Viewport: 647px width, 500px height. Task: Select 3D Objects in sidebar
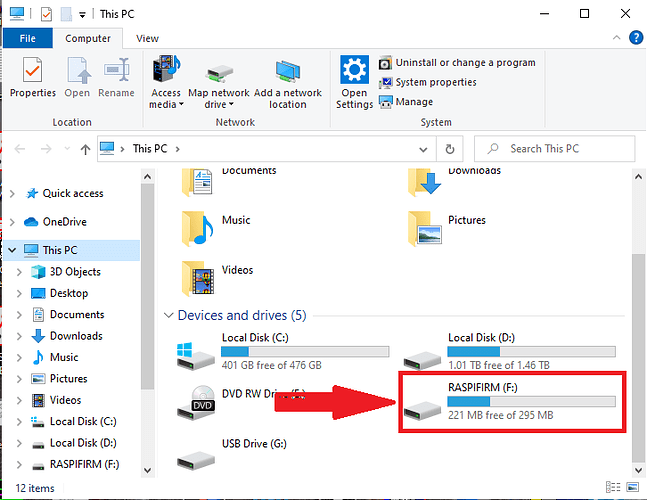75,272
